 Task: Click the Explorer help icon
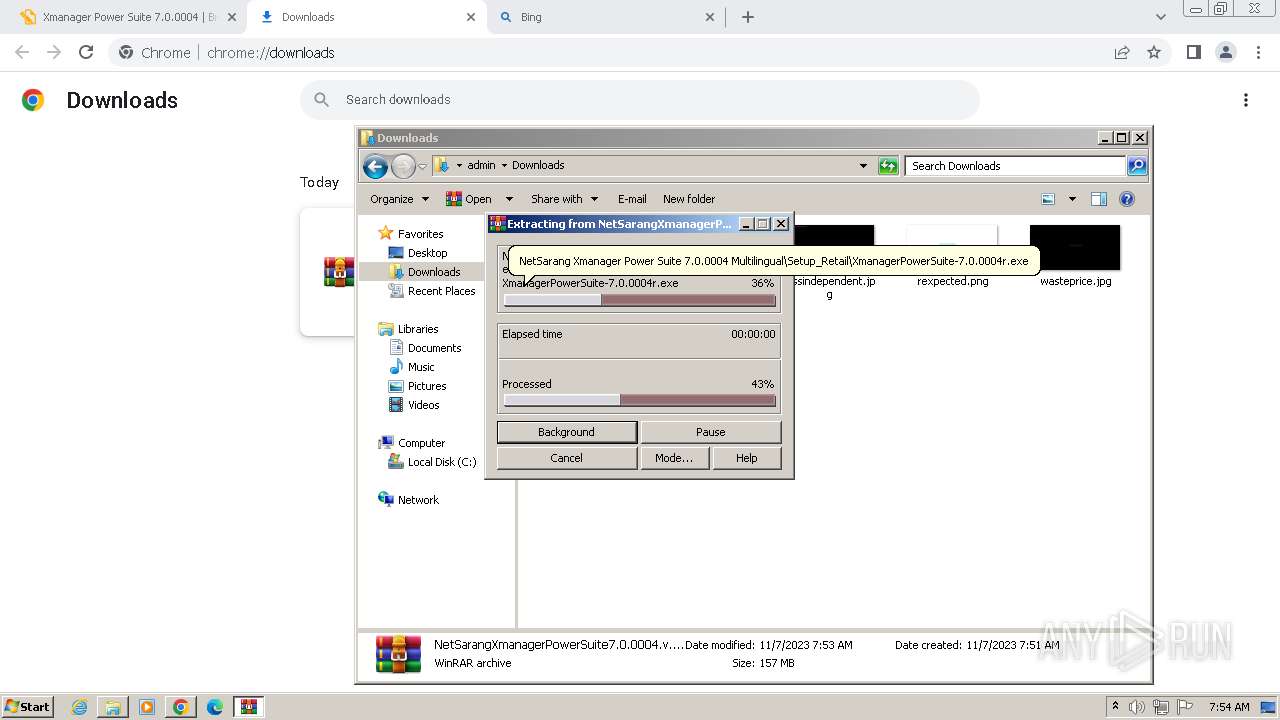pyautogui.click(x=1127, y=199)
